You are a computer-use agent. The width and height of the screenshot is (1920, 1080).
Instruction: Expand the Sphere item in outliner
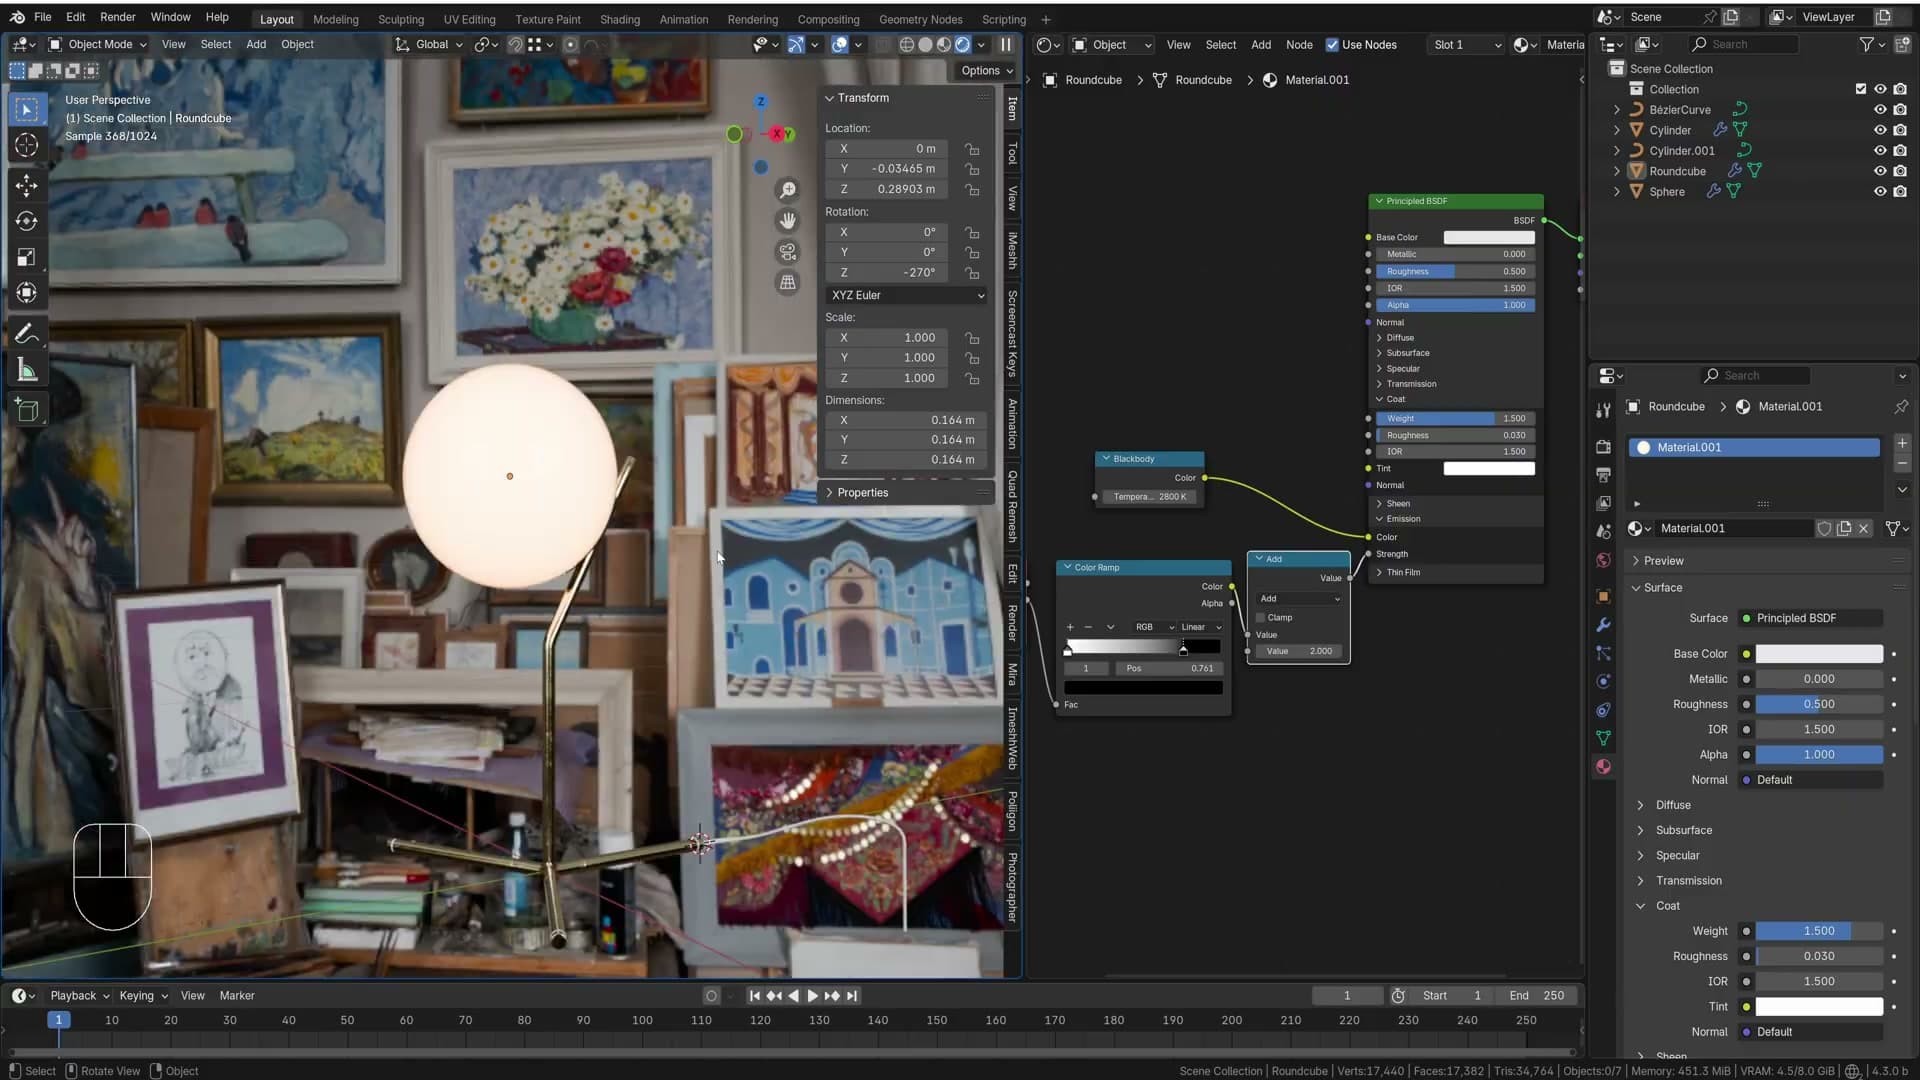coord(1617,191)
